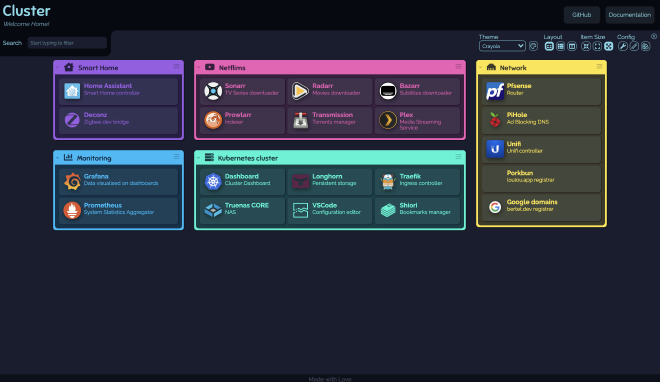Open the Porkbun registrar link
Viewport: 660px width, 382px height.
(x=541, y=178)
